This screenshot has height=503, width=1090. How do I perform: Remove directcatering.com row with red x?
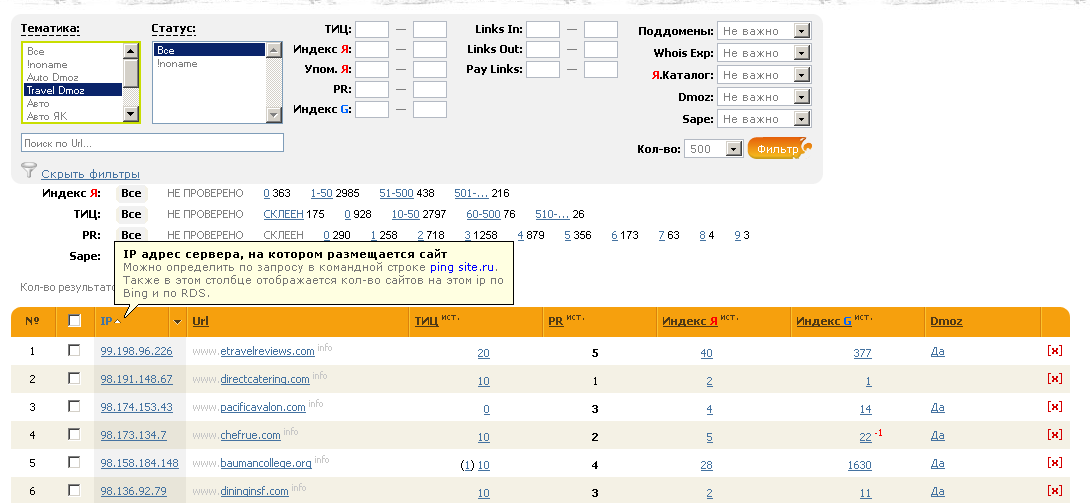(1055, 379)
